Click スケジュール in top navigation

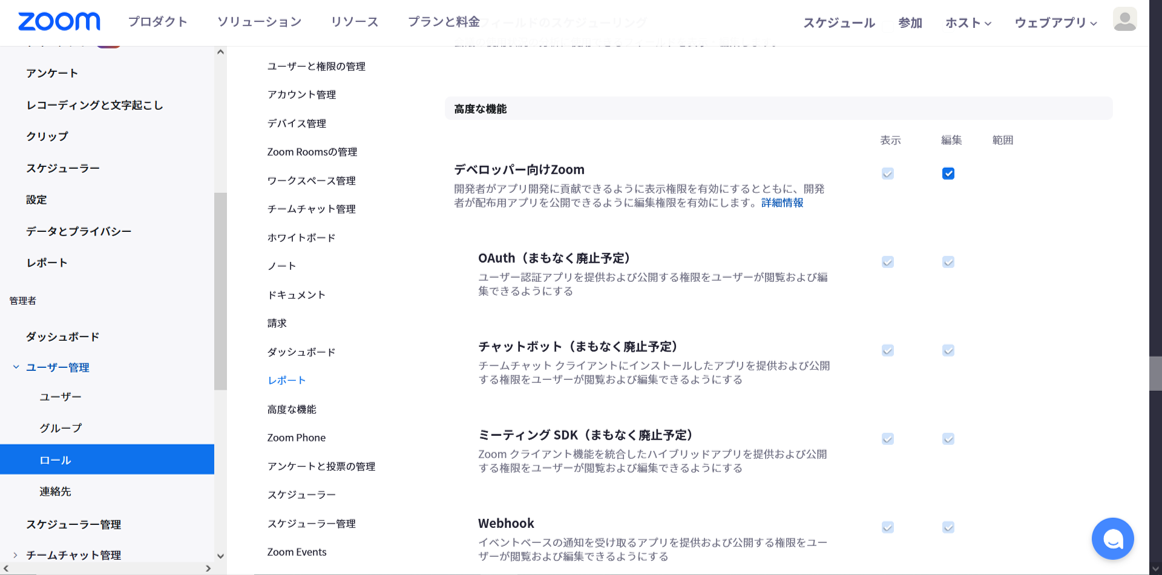[x=839, y=23]
